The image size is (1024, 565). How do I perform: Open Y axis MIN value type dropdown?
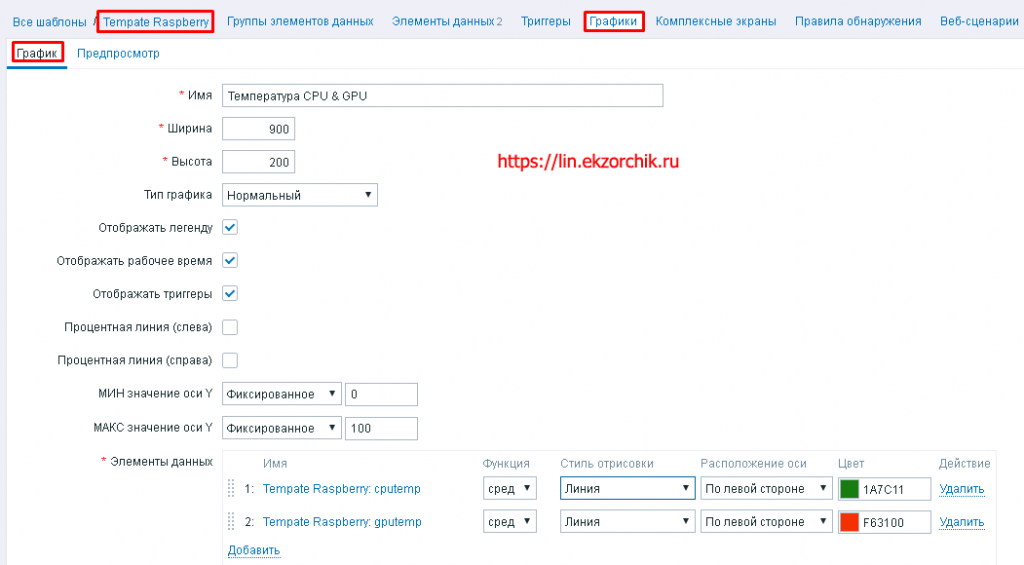click(281, 394)
